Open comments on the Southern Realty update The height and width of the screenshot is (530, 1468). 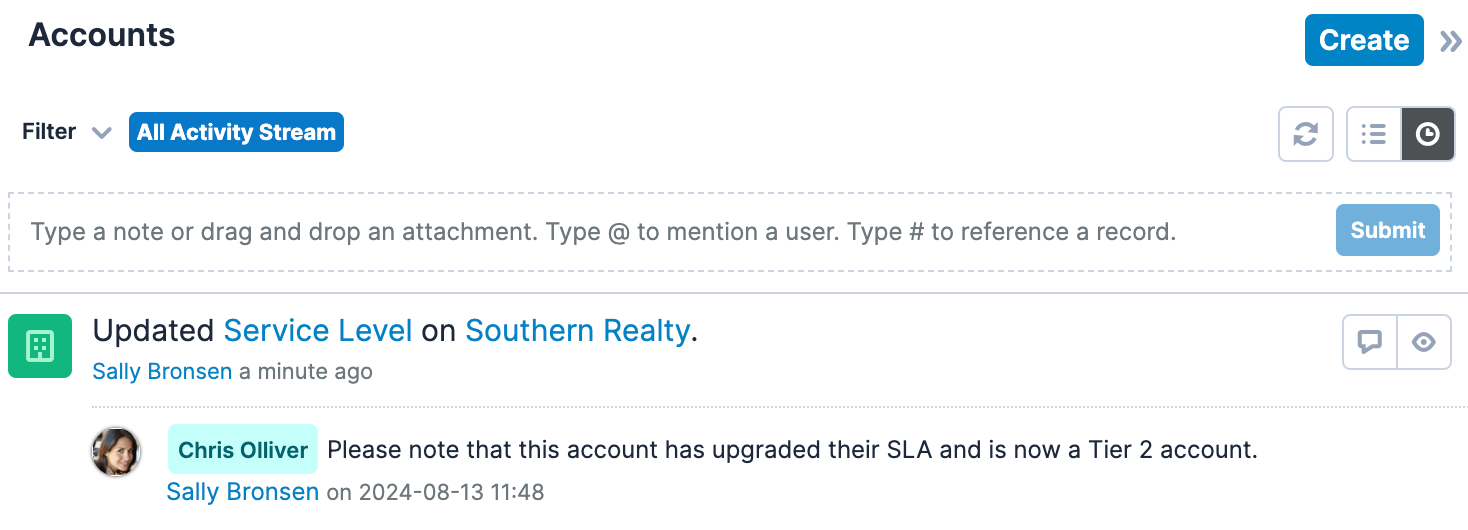pyautogui.click(x=1369, y=342)
